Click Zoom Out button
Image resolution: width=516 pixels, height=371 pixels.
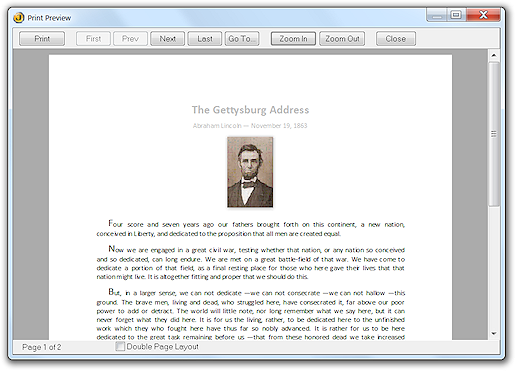pos(342,39)
